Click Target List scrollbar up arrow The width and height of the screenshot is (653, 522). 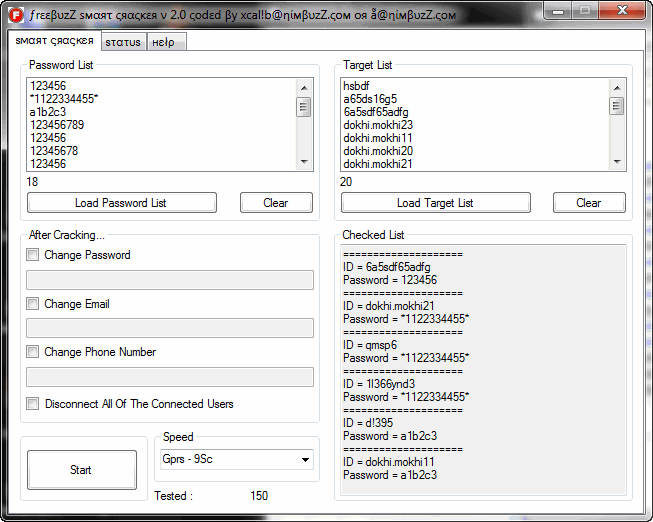click(x=617, y=88)
